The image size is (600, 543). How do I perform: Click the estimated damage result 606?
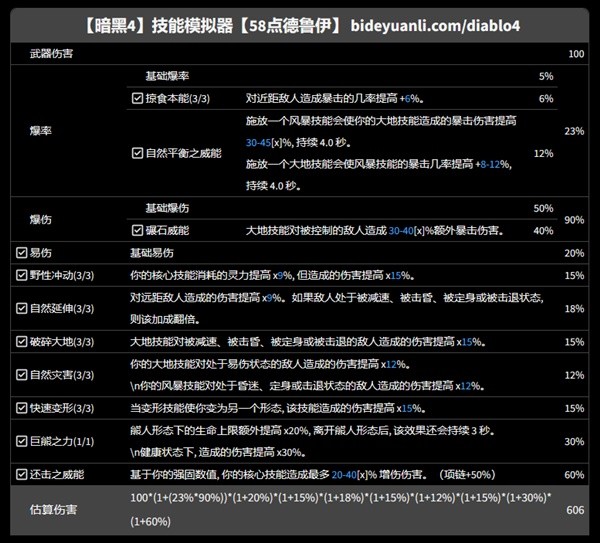575,510
